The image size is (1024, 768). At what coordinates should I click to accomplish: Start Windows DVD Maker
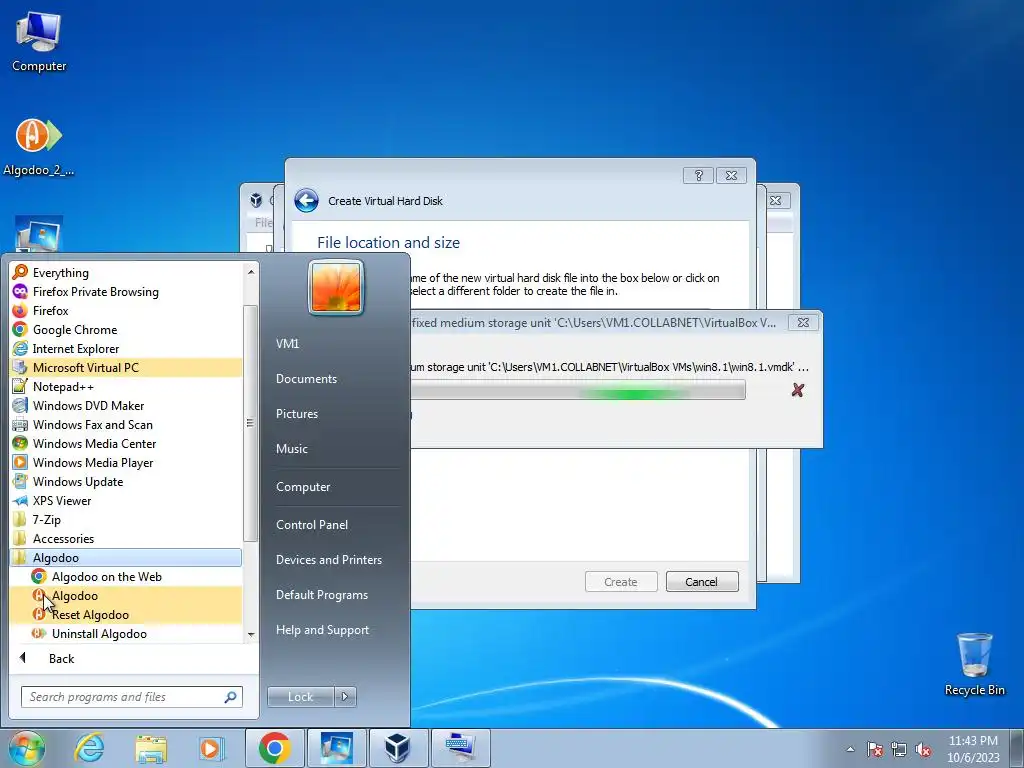coord(126,405)
